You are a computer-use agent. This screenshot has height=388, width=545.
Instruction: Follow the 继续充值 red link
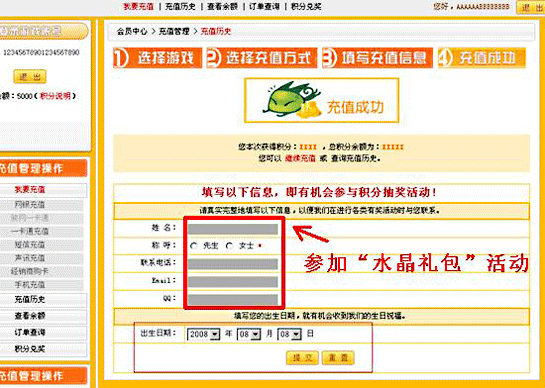[x=300, y=159]
